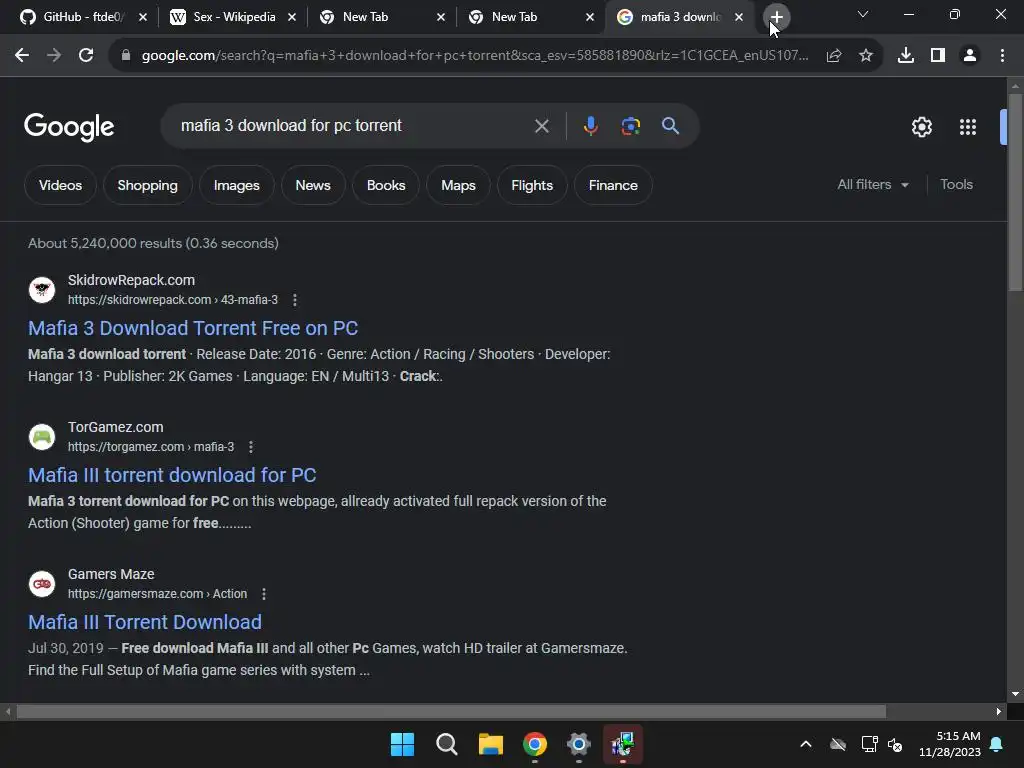Reload the current page
The height and width of the screenshot is (768, 1024).
pyautogui.click(x=86, y=56)
